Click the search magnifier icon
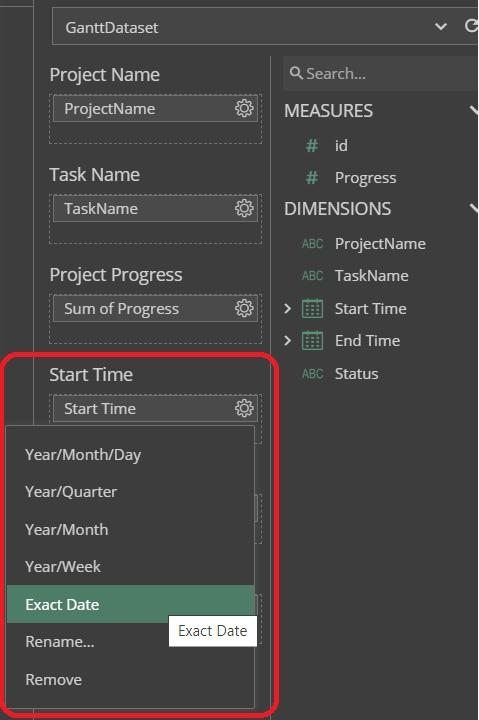Viewport: 479px width, 720px height. pos(296,73)
